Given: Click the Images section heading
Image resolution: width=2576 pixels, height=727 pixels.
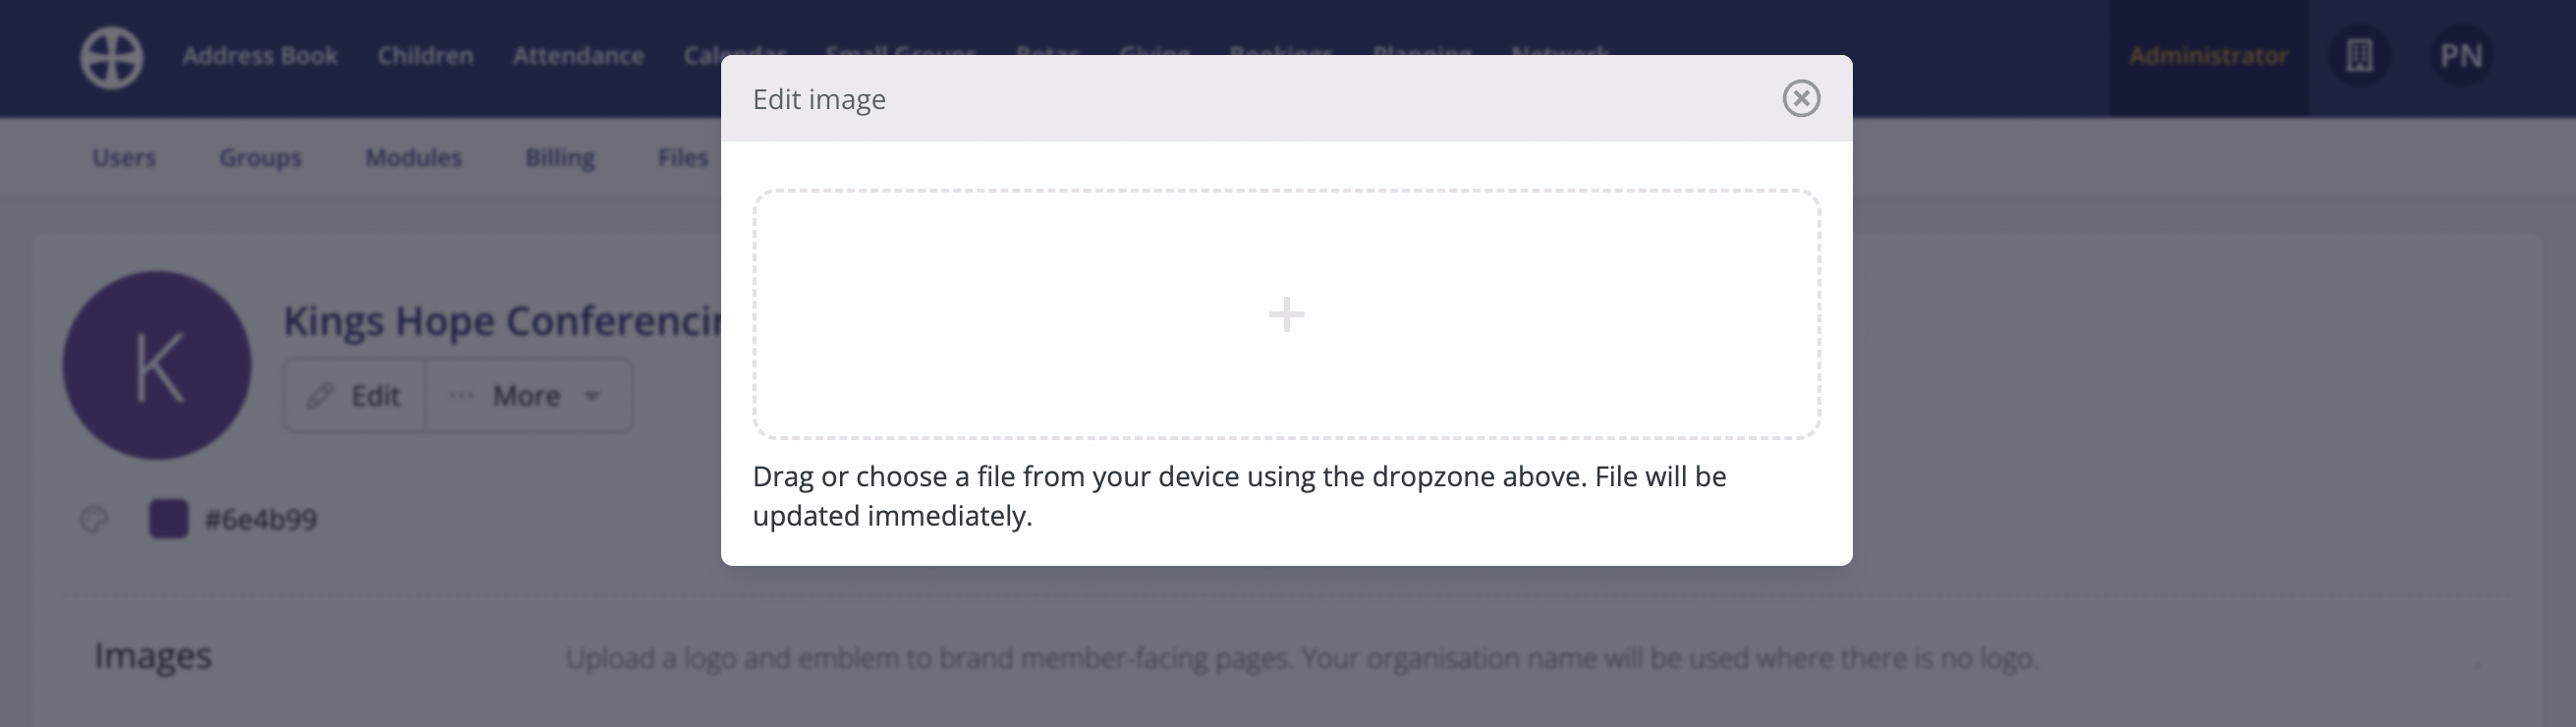Looking at the screenshot, I should 153,656.
